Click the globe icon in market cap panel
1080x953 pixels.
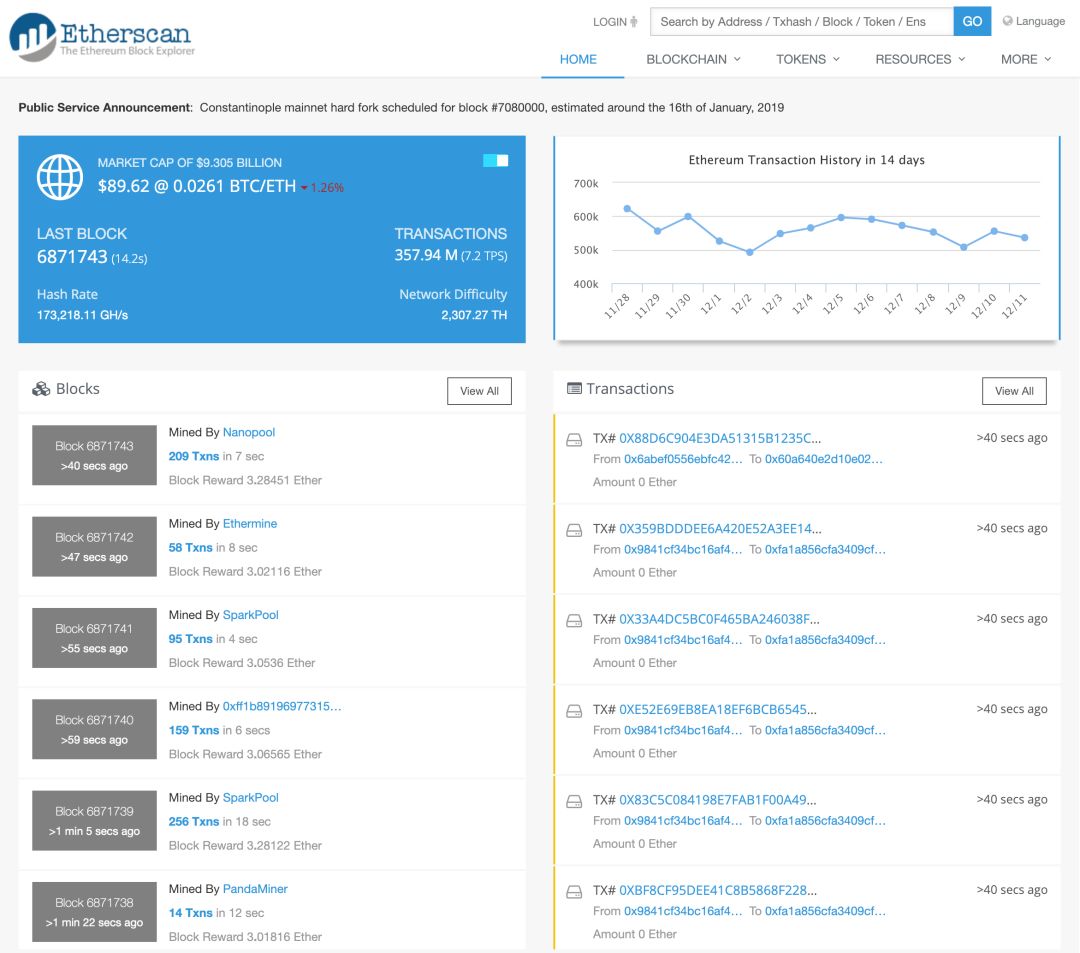tap(60, 177)
